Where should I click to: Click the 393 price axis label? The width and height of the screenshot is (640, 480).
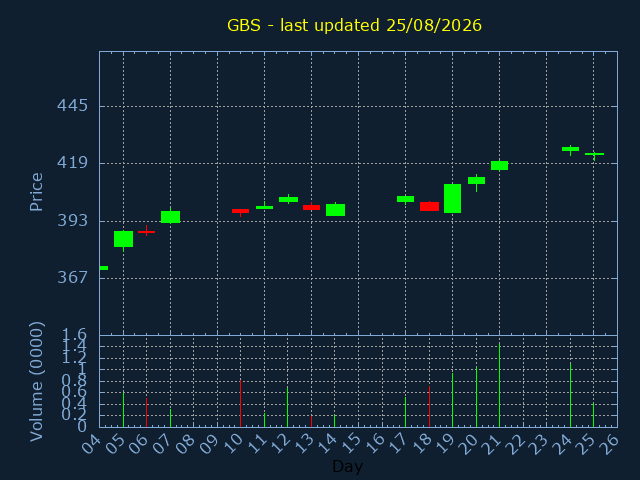pos(72,221)
